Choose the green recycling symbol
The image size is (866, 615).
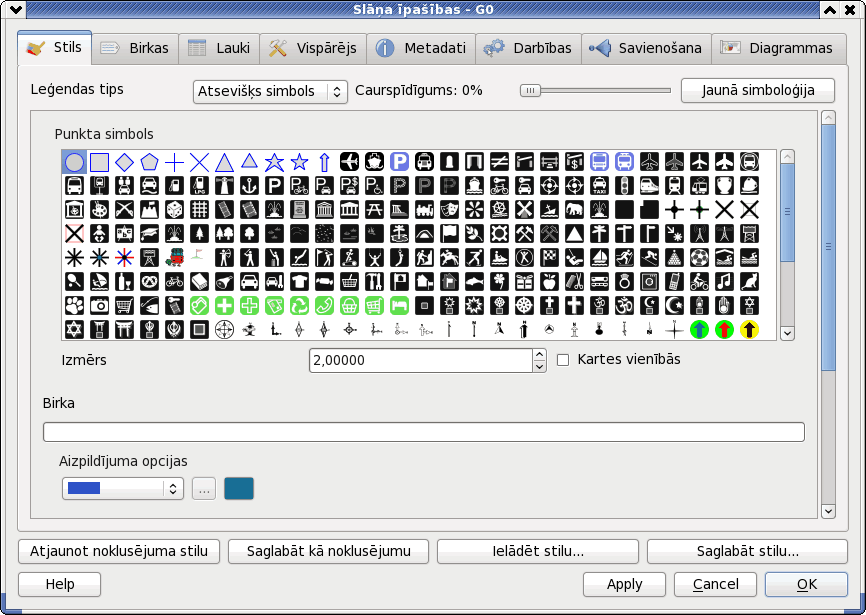[x=299, y=305]
